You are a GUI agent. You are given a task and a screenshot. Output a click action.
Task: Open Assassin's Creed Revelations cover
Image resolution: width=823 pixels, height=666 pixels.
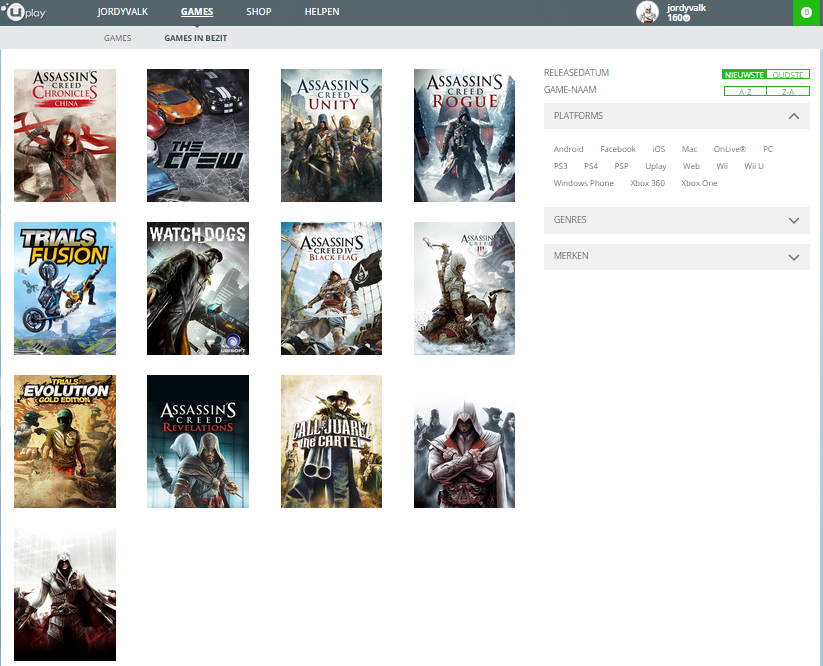pos(198,441)
